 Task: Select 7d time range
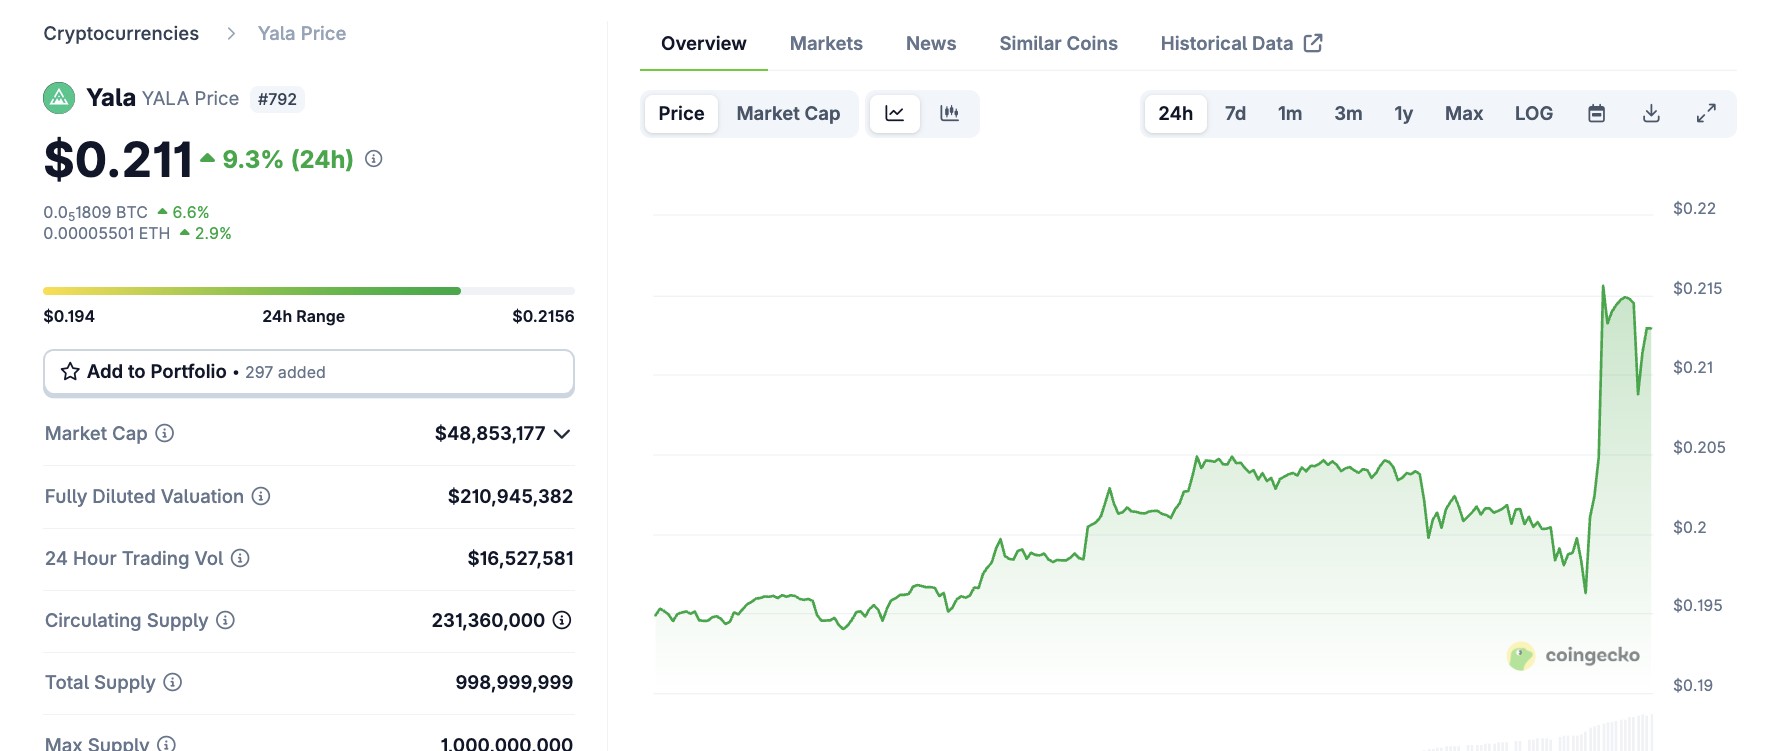click(1236, 114)
